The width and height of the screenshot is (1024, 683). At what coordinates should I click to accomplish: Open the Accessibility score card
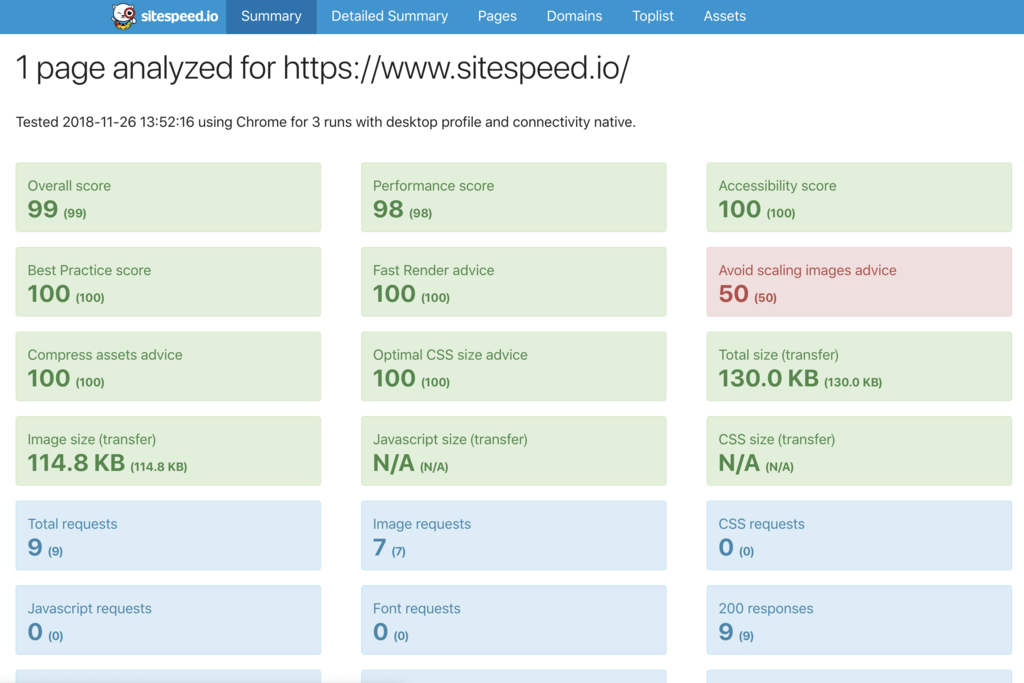coord(859,197)
